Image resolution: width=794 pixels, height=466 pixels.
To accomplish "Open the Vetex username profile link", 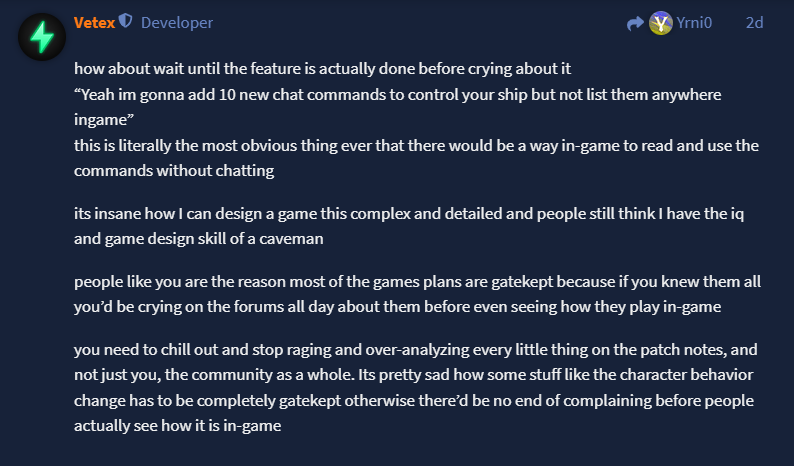I will tap(93, 22).
